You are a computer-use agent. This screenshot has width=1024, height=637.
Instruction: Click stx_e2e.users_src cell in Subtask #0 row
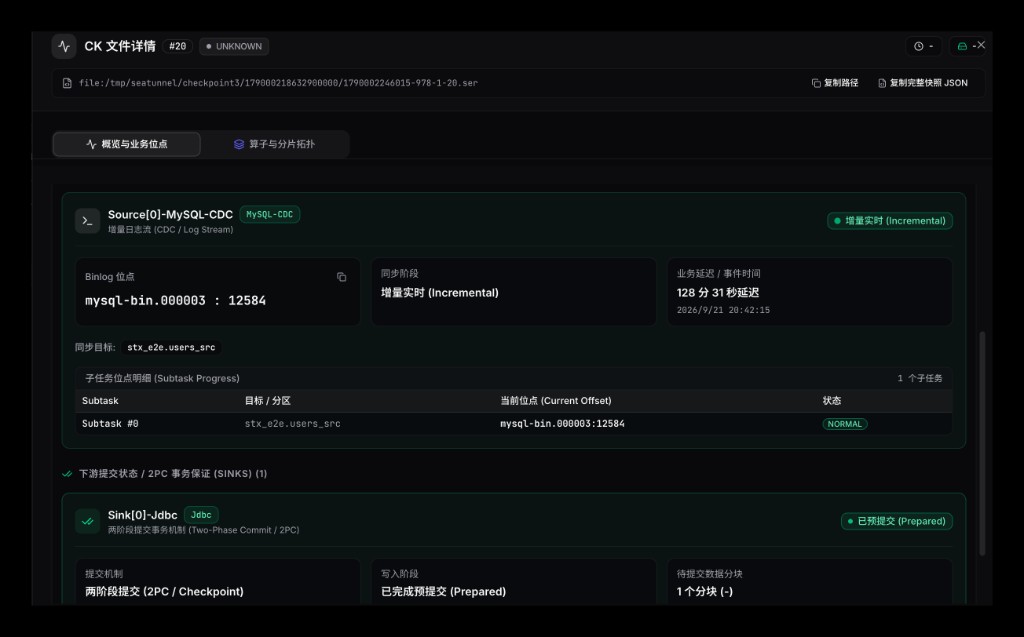click(293, 424)
